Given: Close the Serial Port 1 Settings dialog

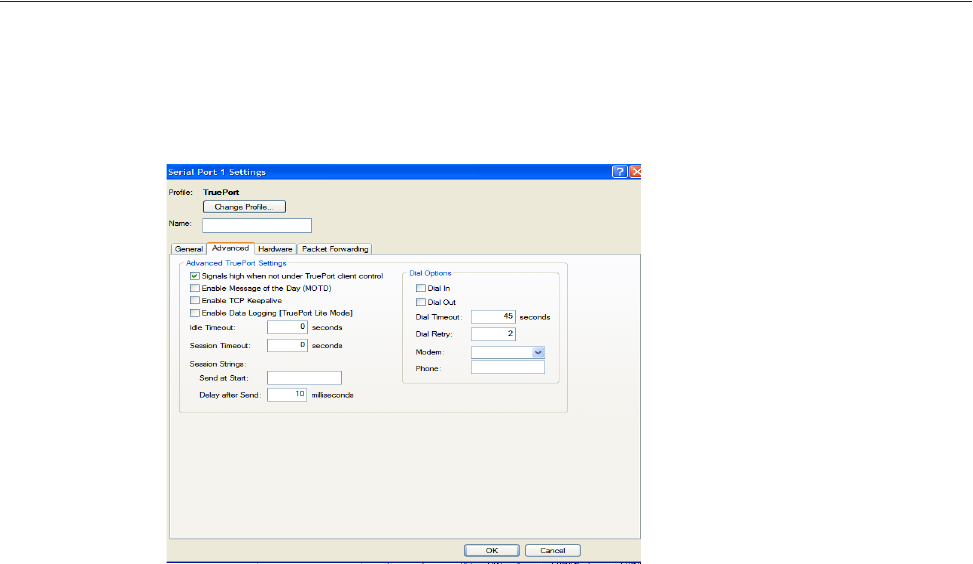Looking at the screenshot, I should 635,172.
